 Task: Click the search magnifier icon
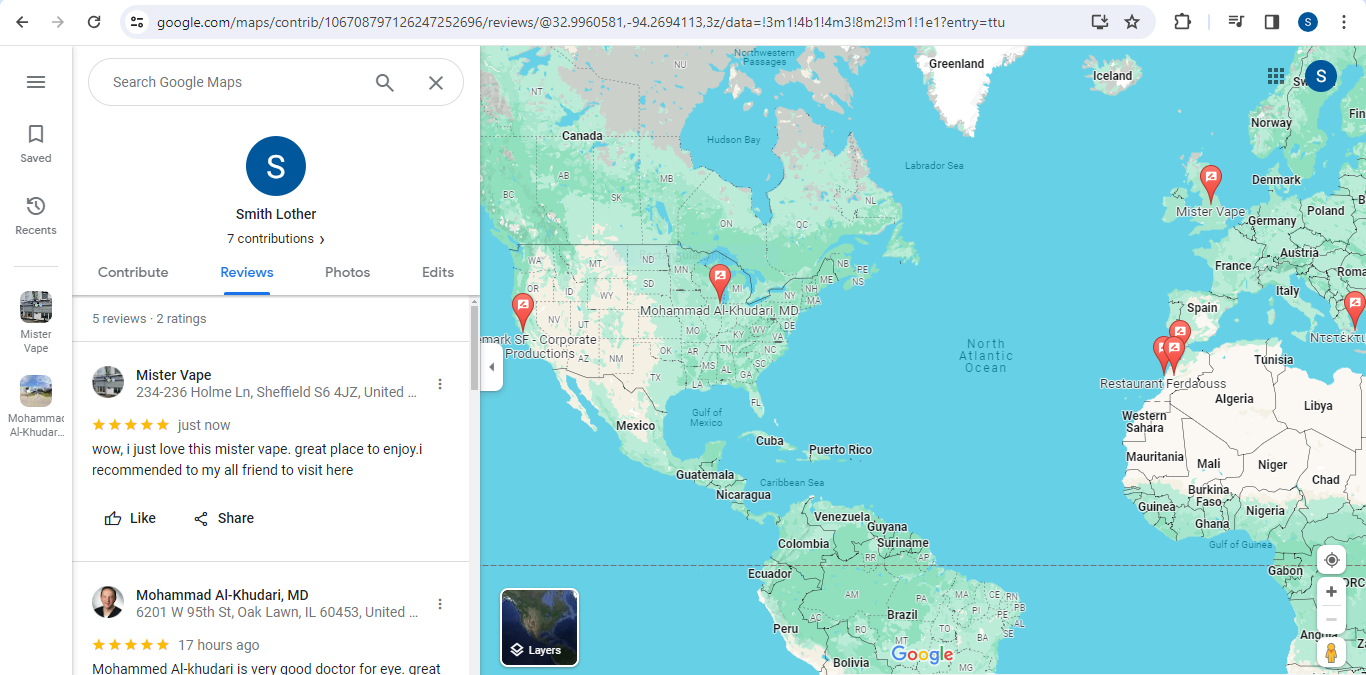[x=385, y=83]
